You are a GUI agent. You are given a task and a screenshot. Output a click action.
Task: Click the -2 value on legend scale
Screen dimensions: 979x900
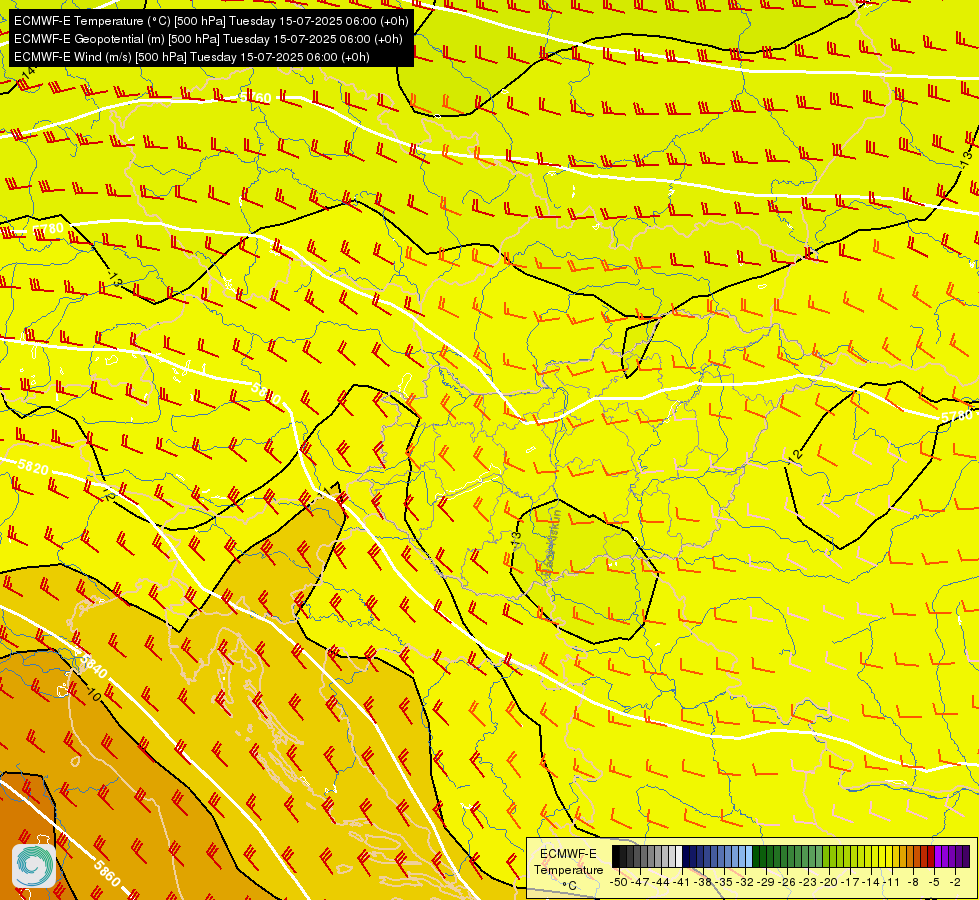(x=955, y=882)
